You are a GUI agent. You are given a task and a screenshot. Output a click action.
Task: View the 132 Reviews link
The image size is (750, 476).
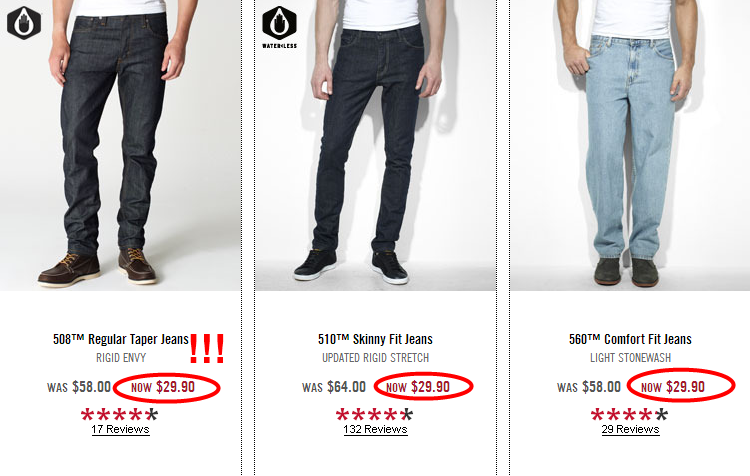coord(375,429)
